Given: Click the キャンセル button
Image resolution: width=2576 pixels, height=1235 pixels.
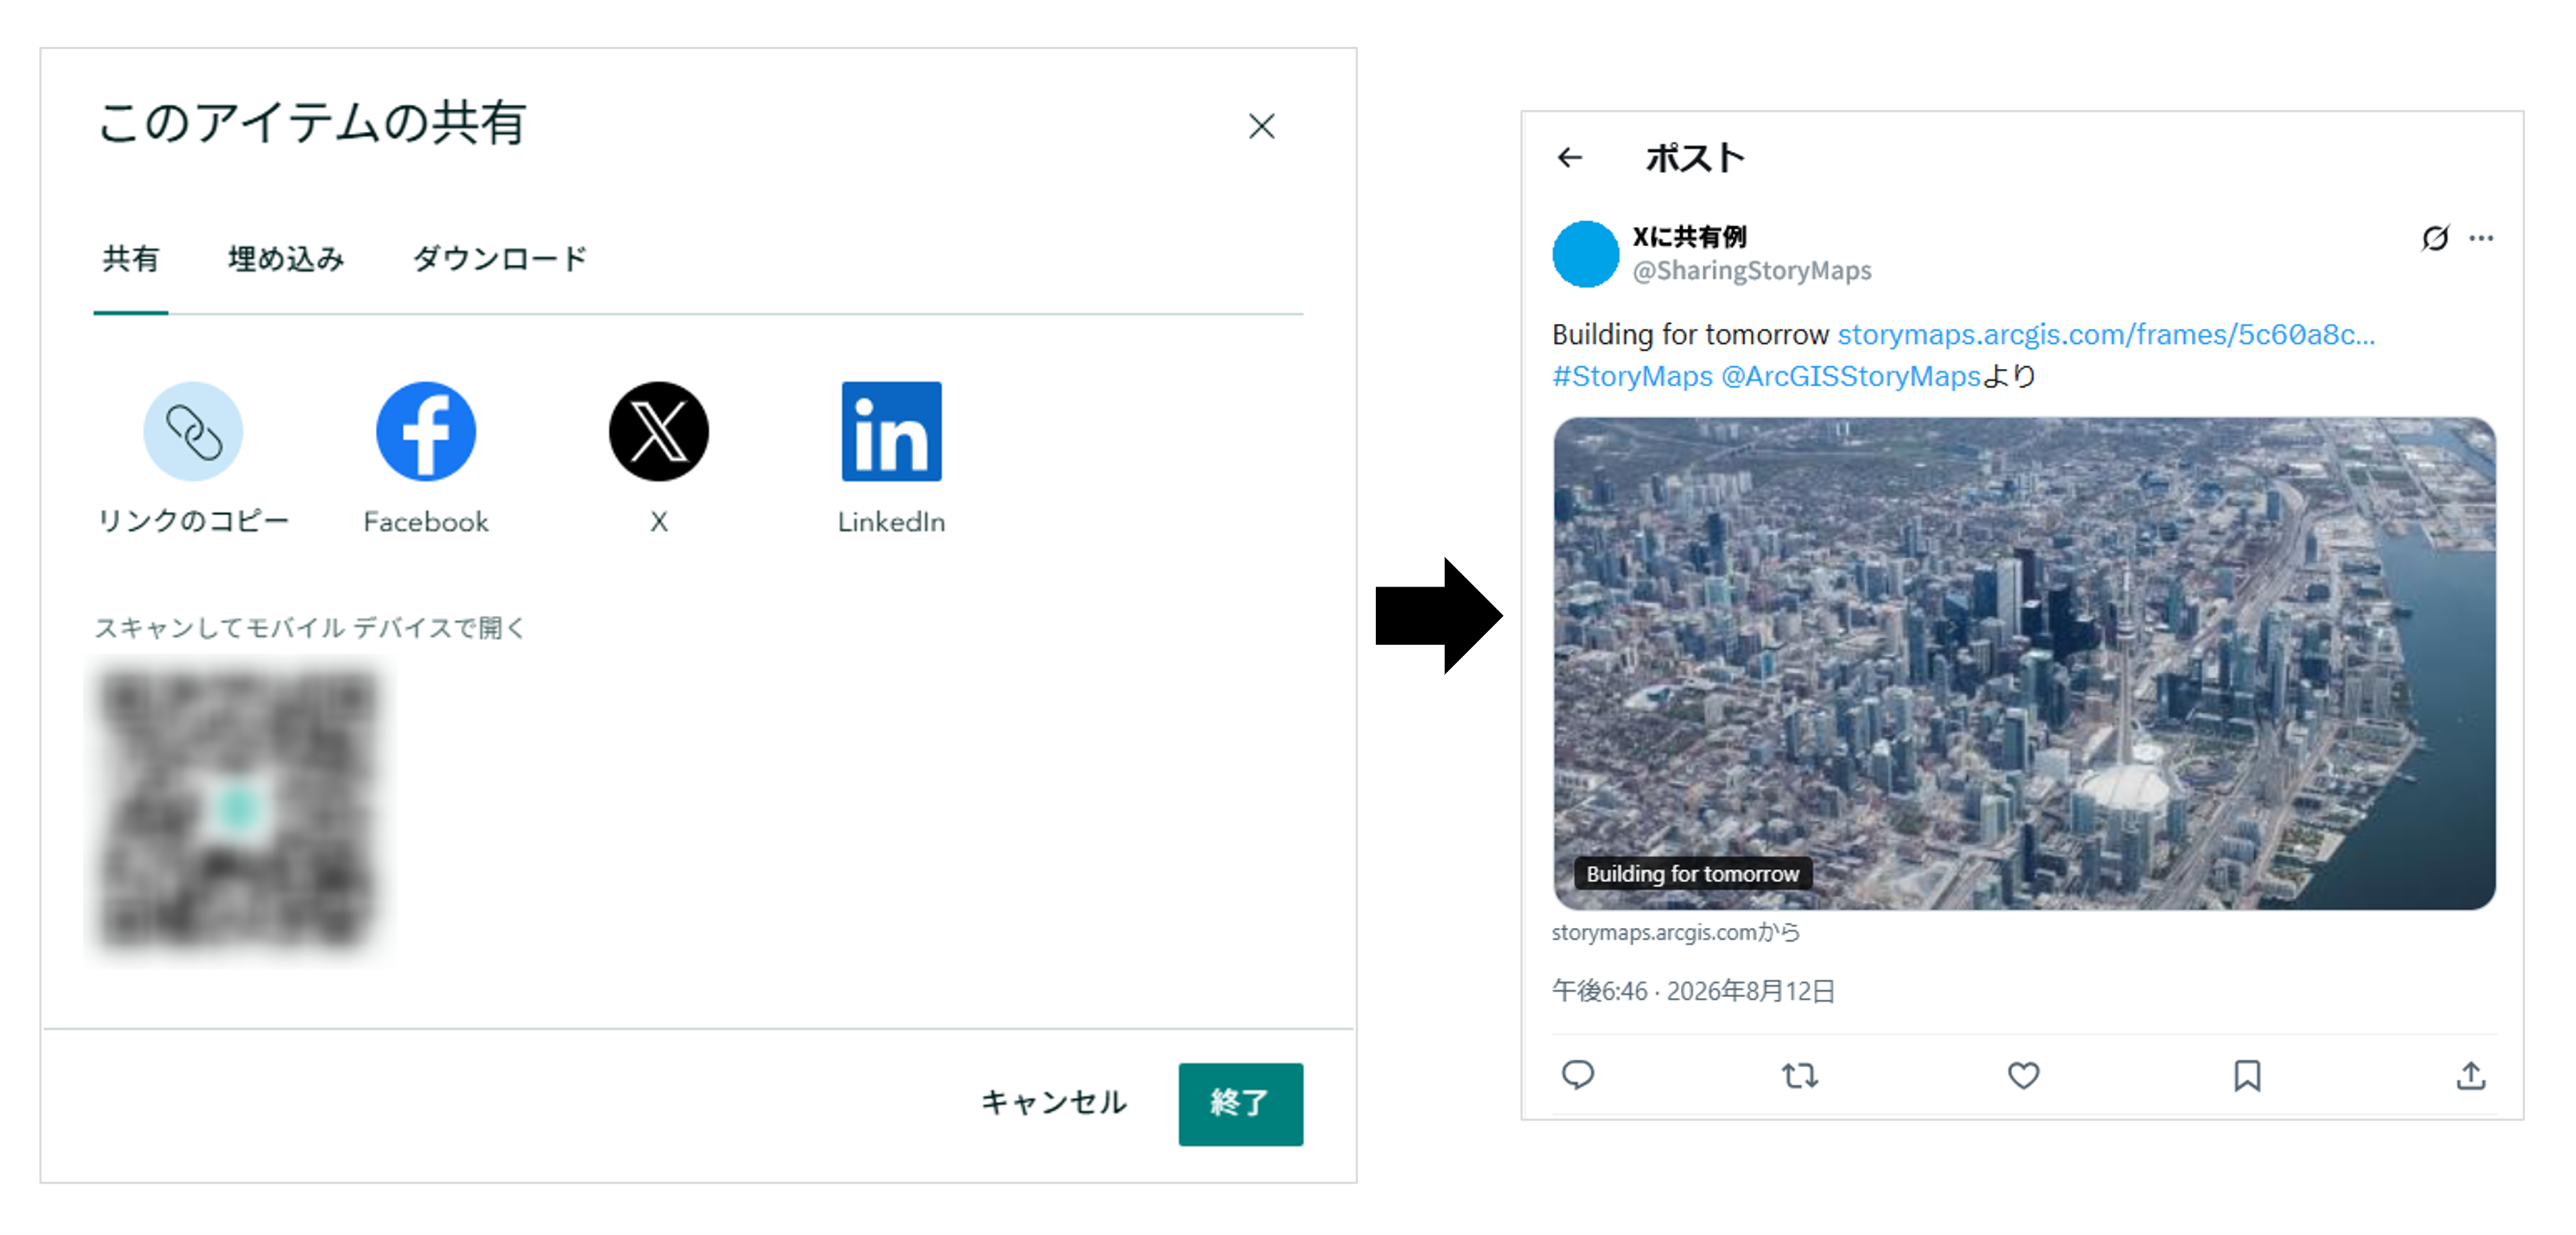Looking at the screenshot, I should point(1054,1102).
